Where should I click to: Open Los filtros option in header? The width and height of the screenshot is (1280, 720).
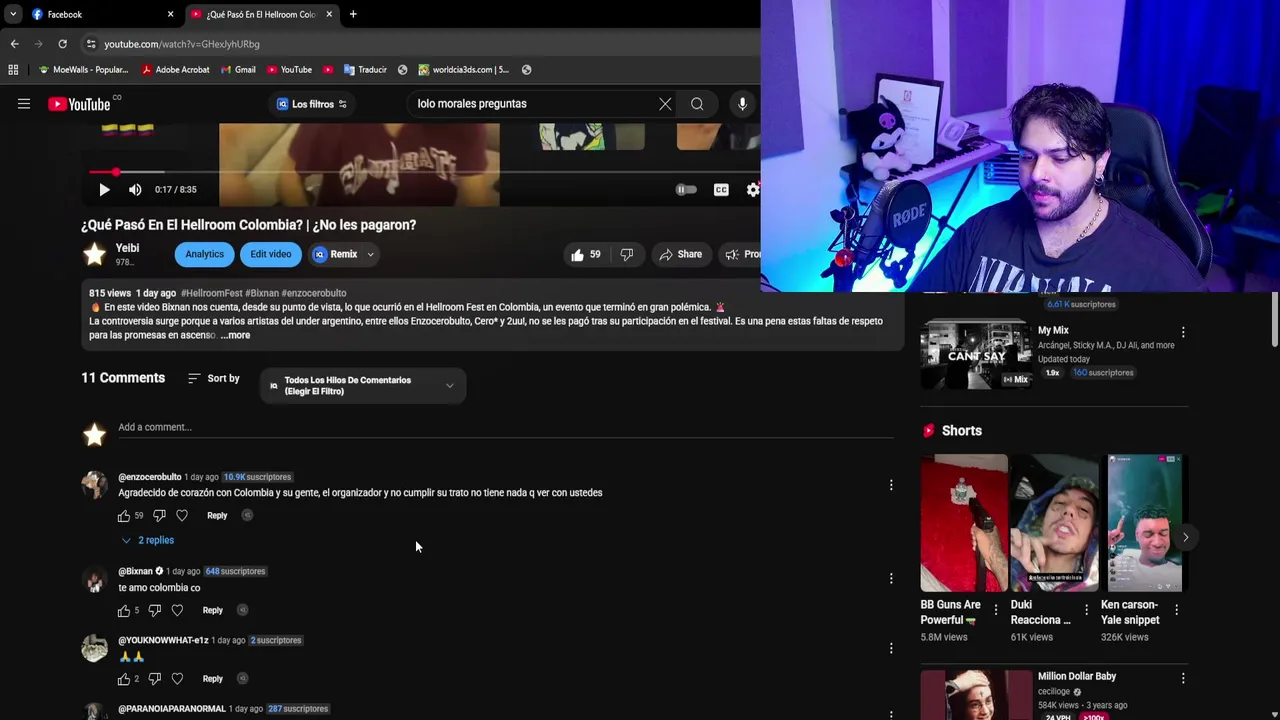tap(312, 104)
